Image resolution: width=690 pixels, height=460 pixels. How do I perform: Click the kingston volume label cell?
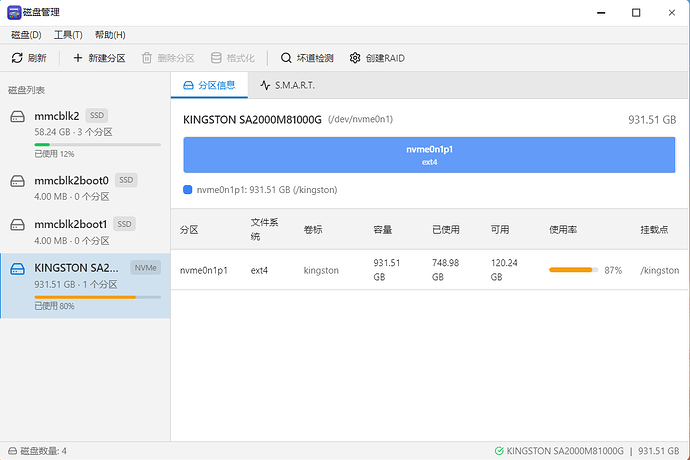coord(321,270)
